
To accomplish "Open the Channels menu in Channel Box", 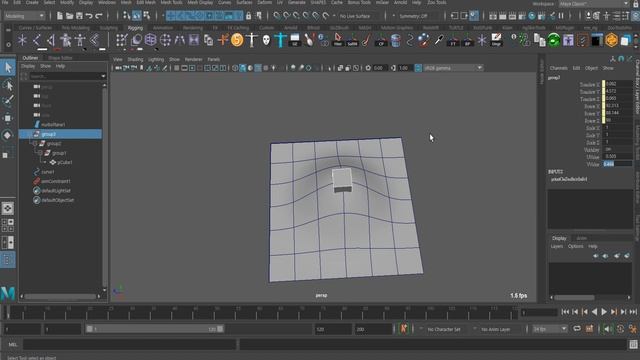I will pyautogui.click(x=558, y=68).
